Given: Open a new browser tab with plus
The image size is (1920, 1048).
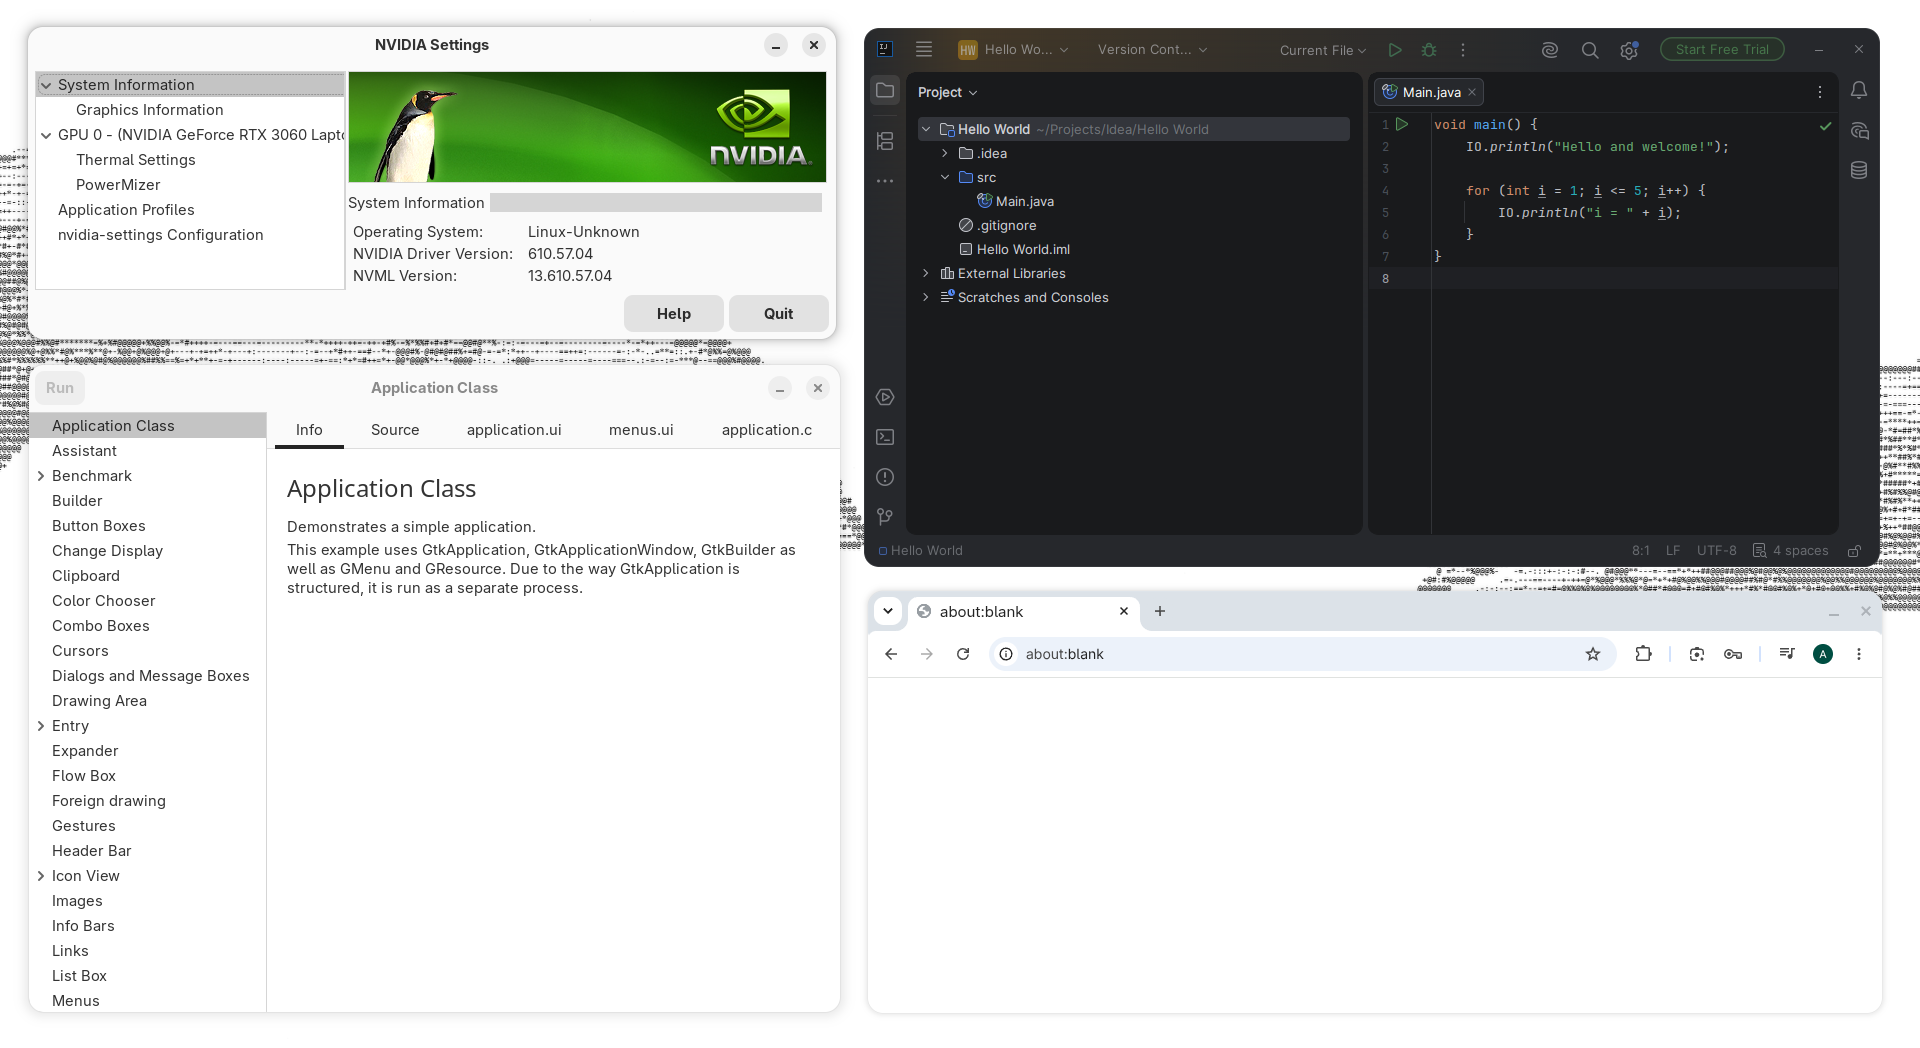Looking at the screenshot, I should tap(1160, 611).
